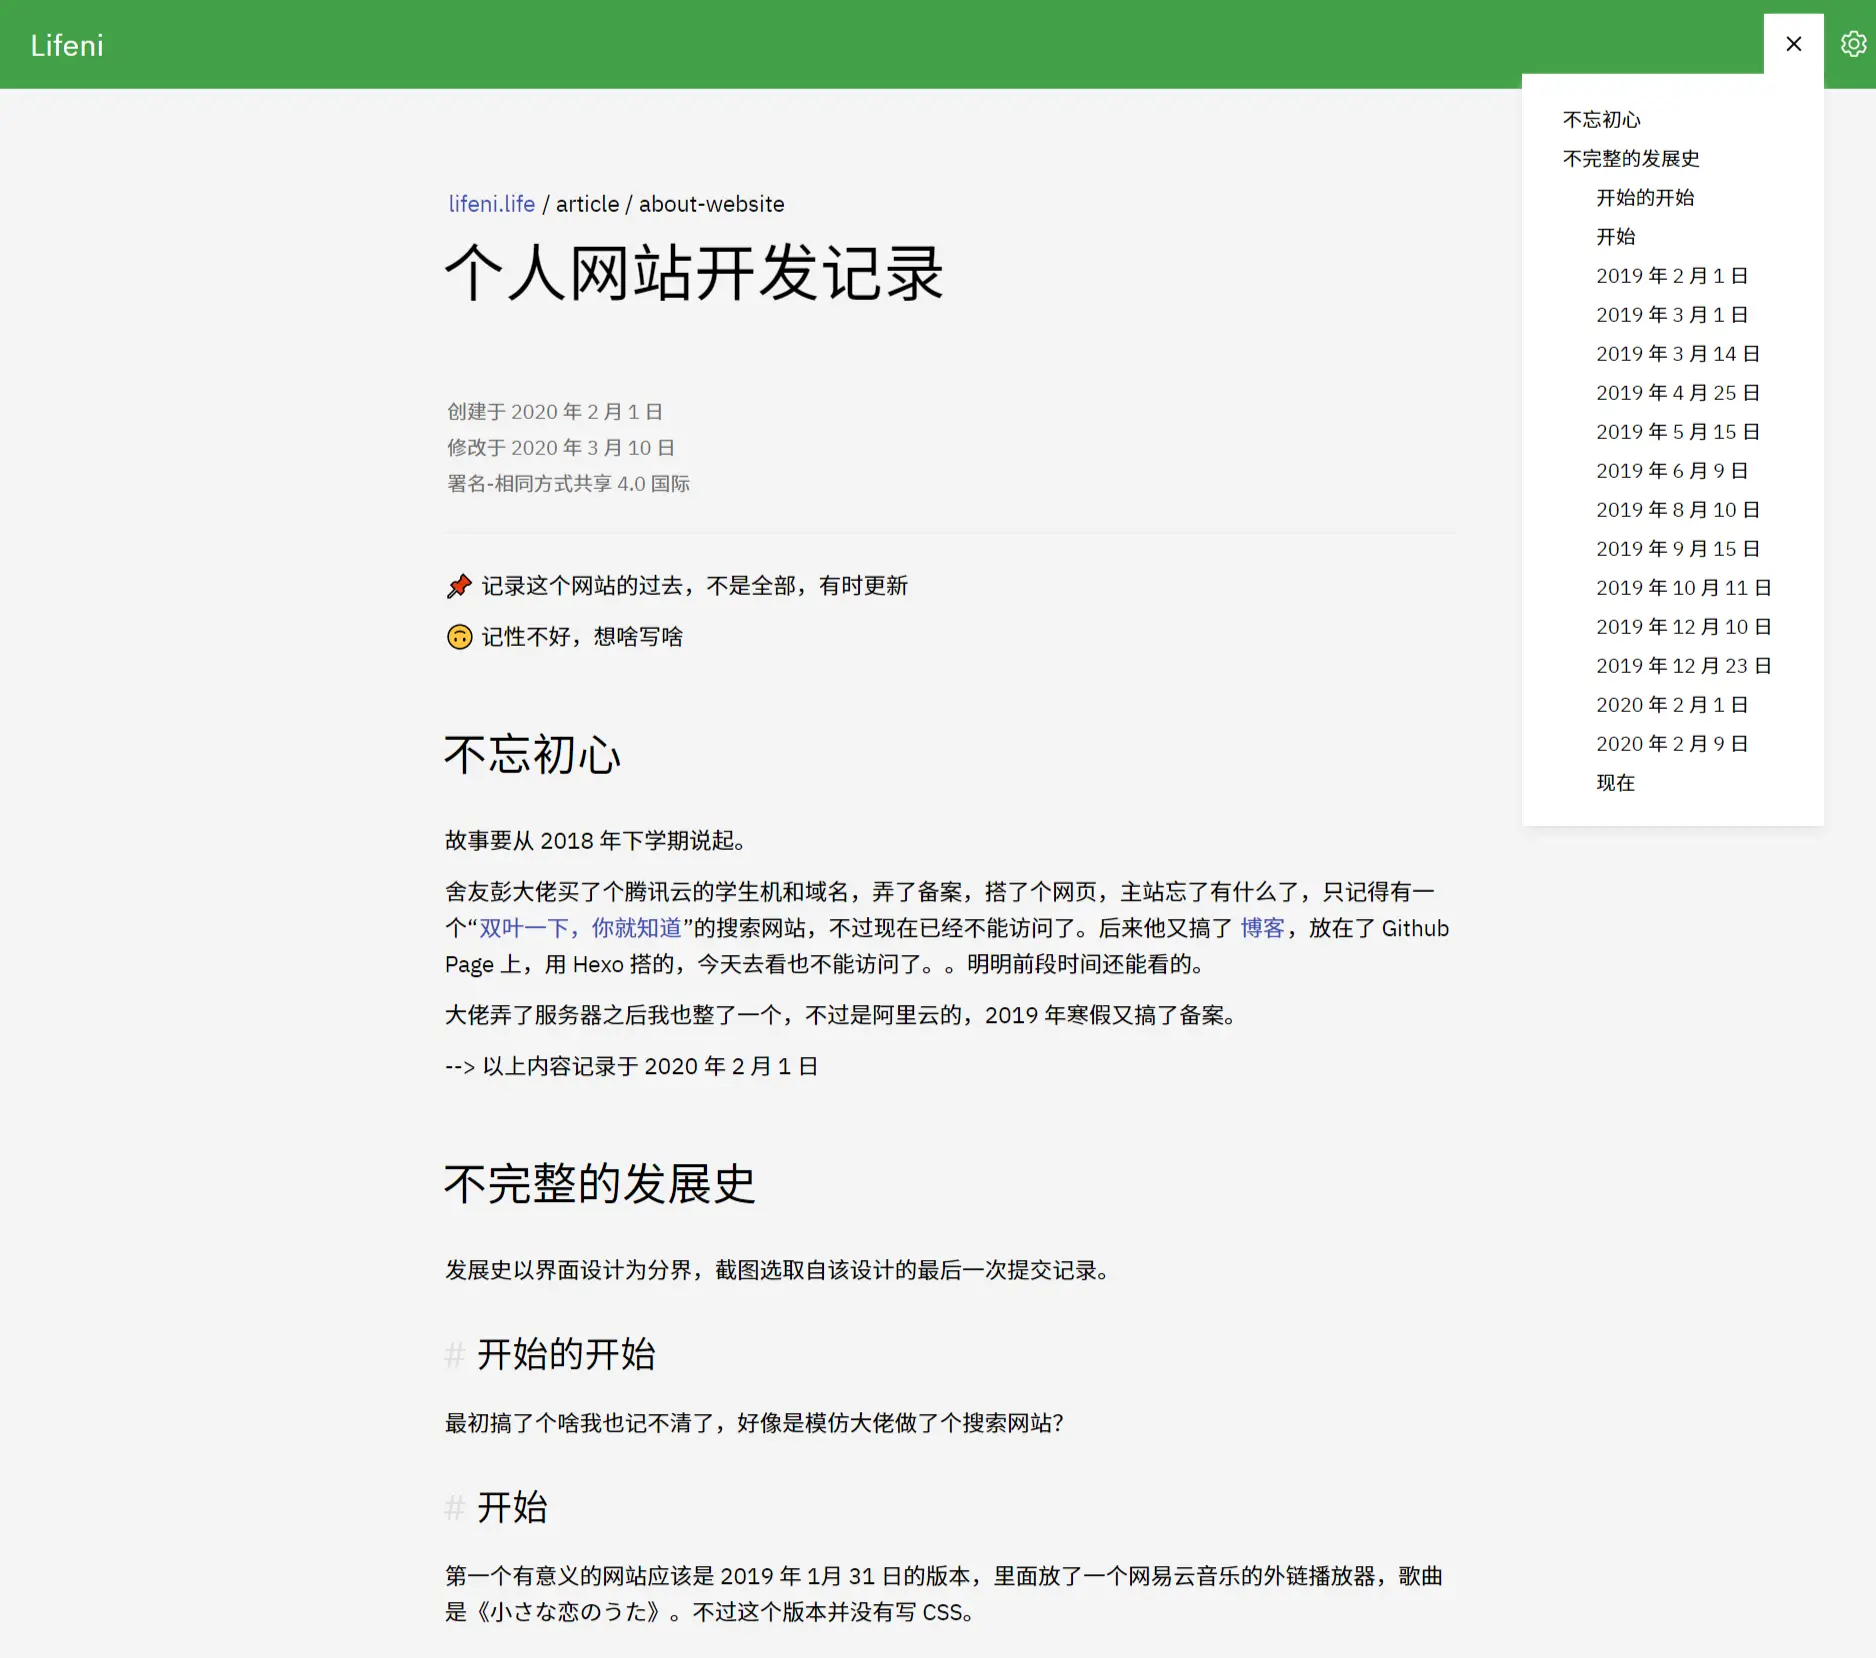The height and width of the screenshot is (1658, 1876).
Task: Click the about-website breadcrumb item
Action: pyautogui.click(x=711, y=203)
